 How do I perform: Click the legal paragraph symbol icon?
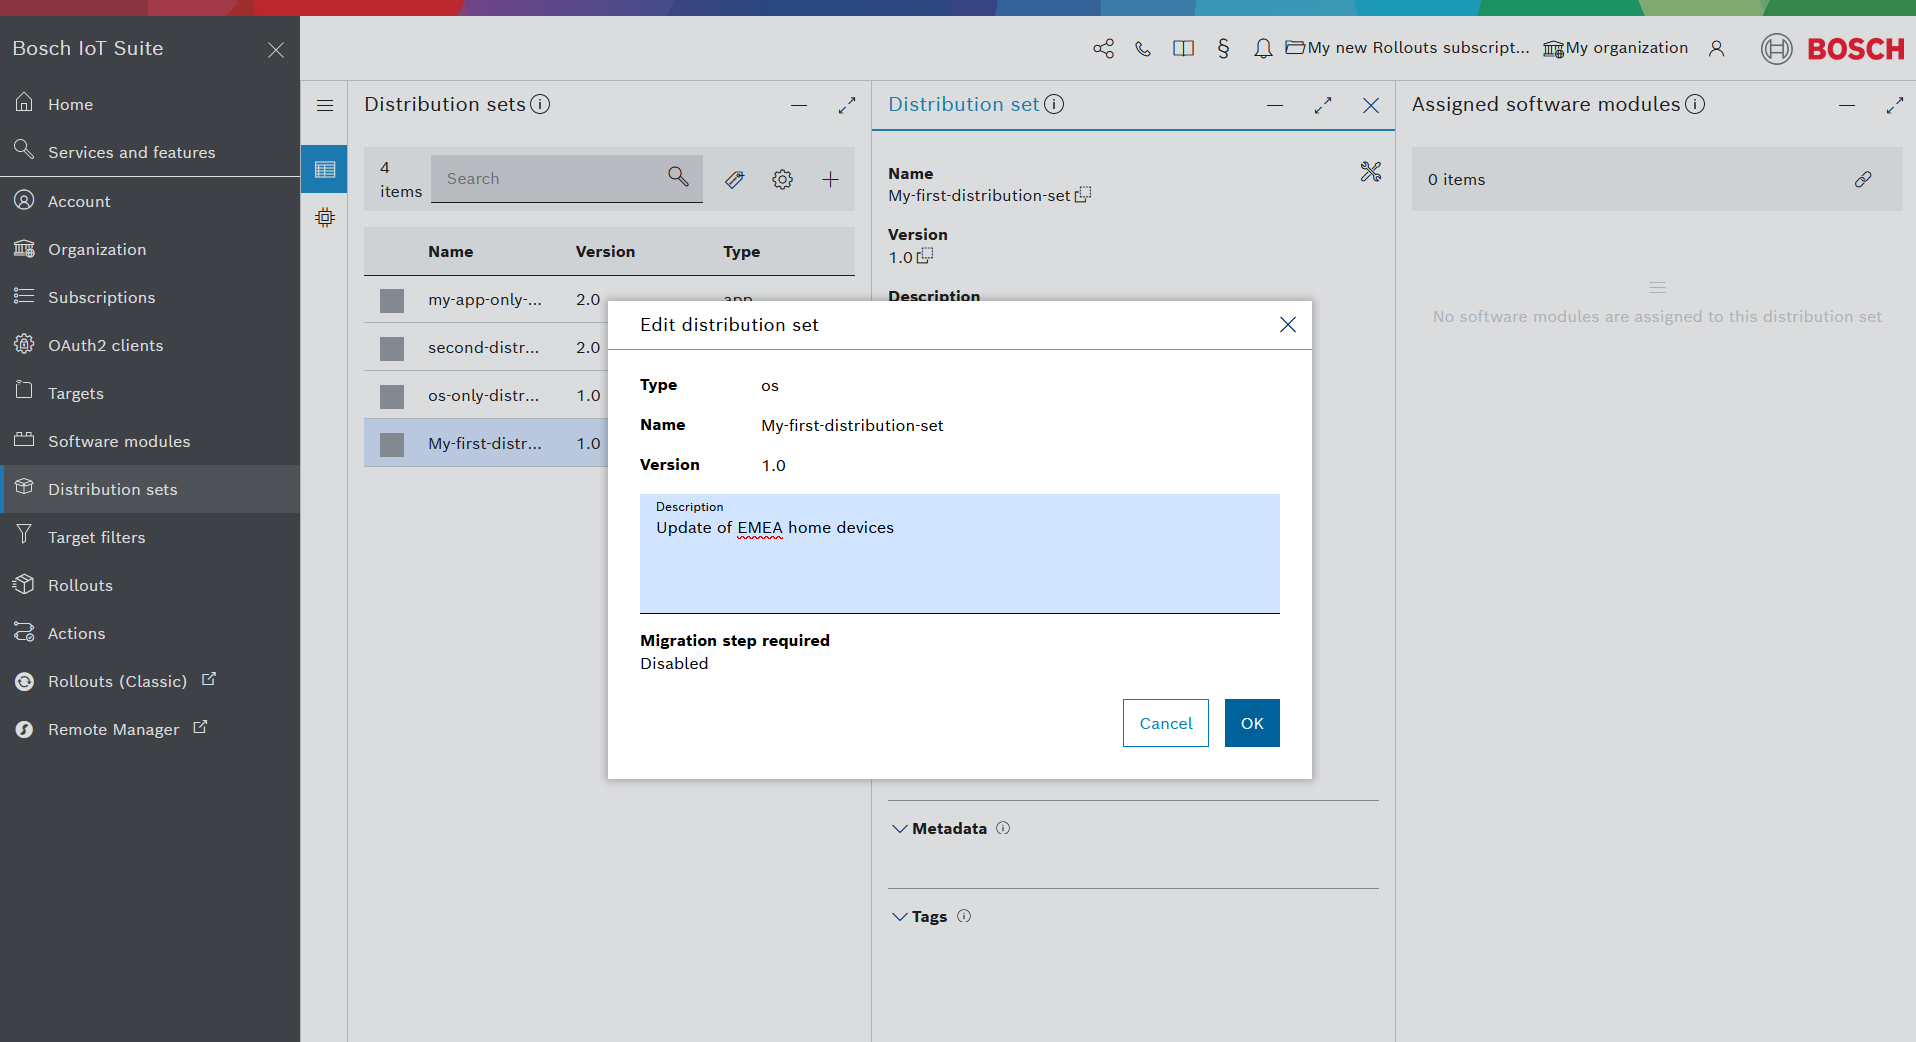click(1223, 48)
